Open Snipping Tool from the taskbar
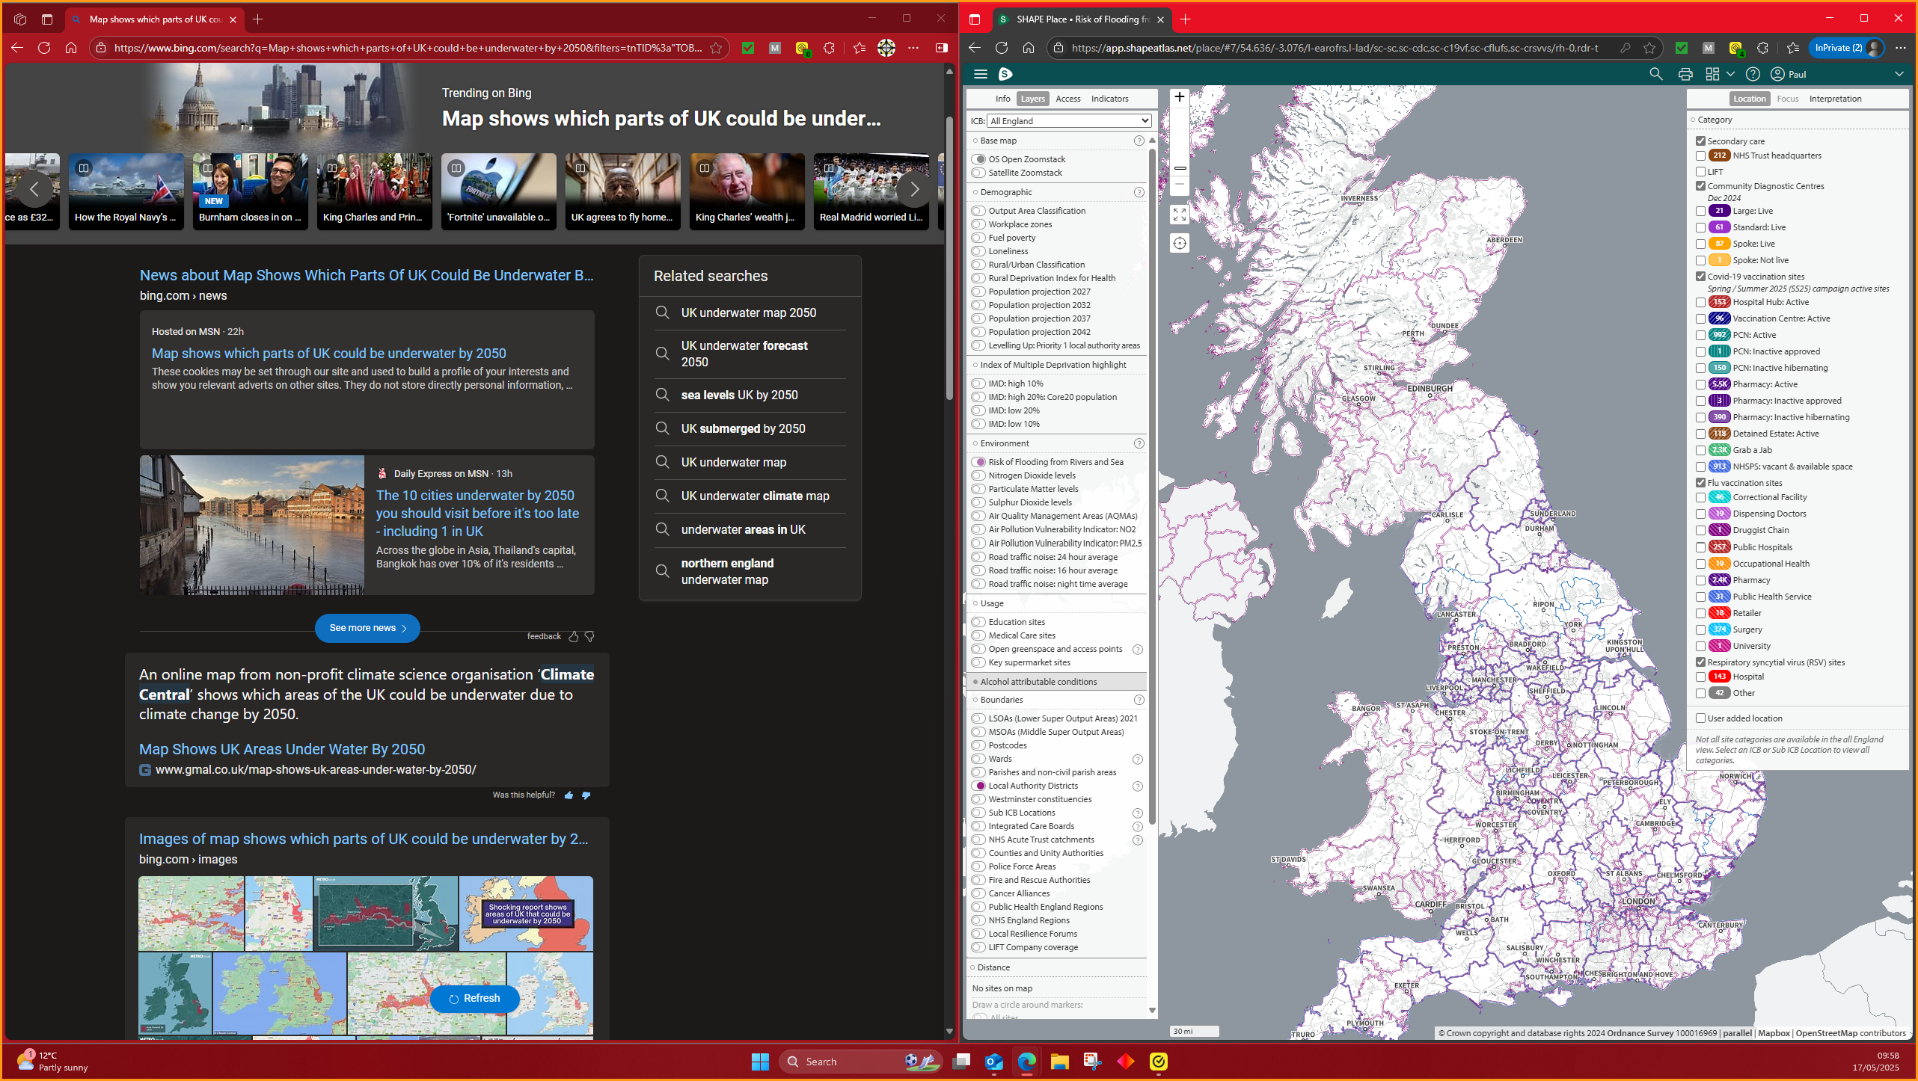 click(x=1092, y=1061)
